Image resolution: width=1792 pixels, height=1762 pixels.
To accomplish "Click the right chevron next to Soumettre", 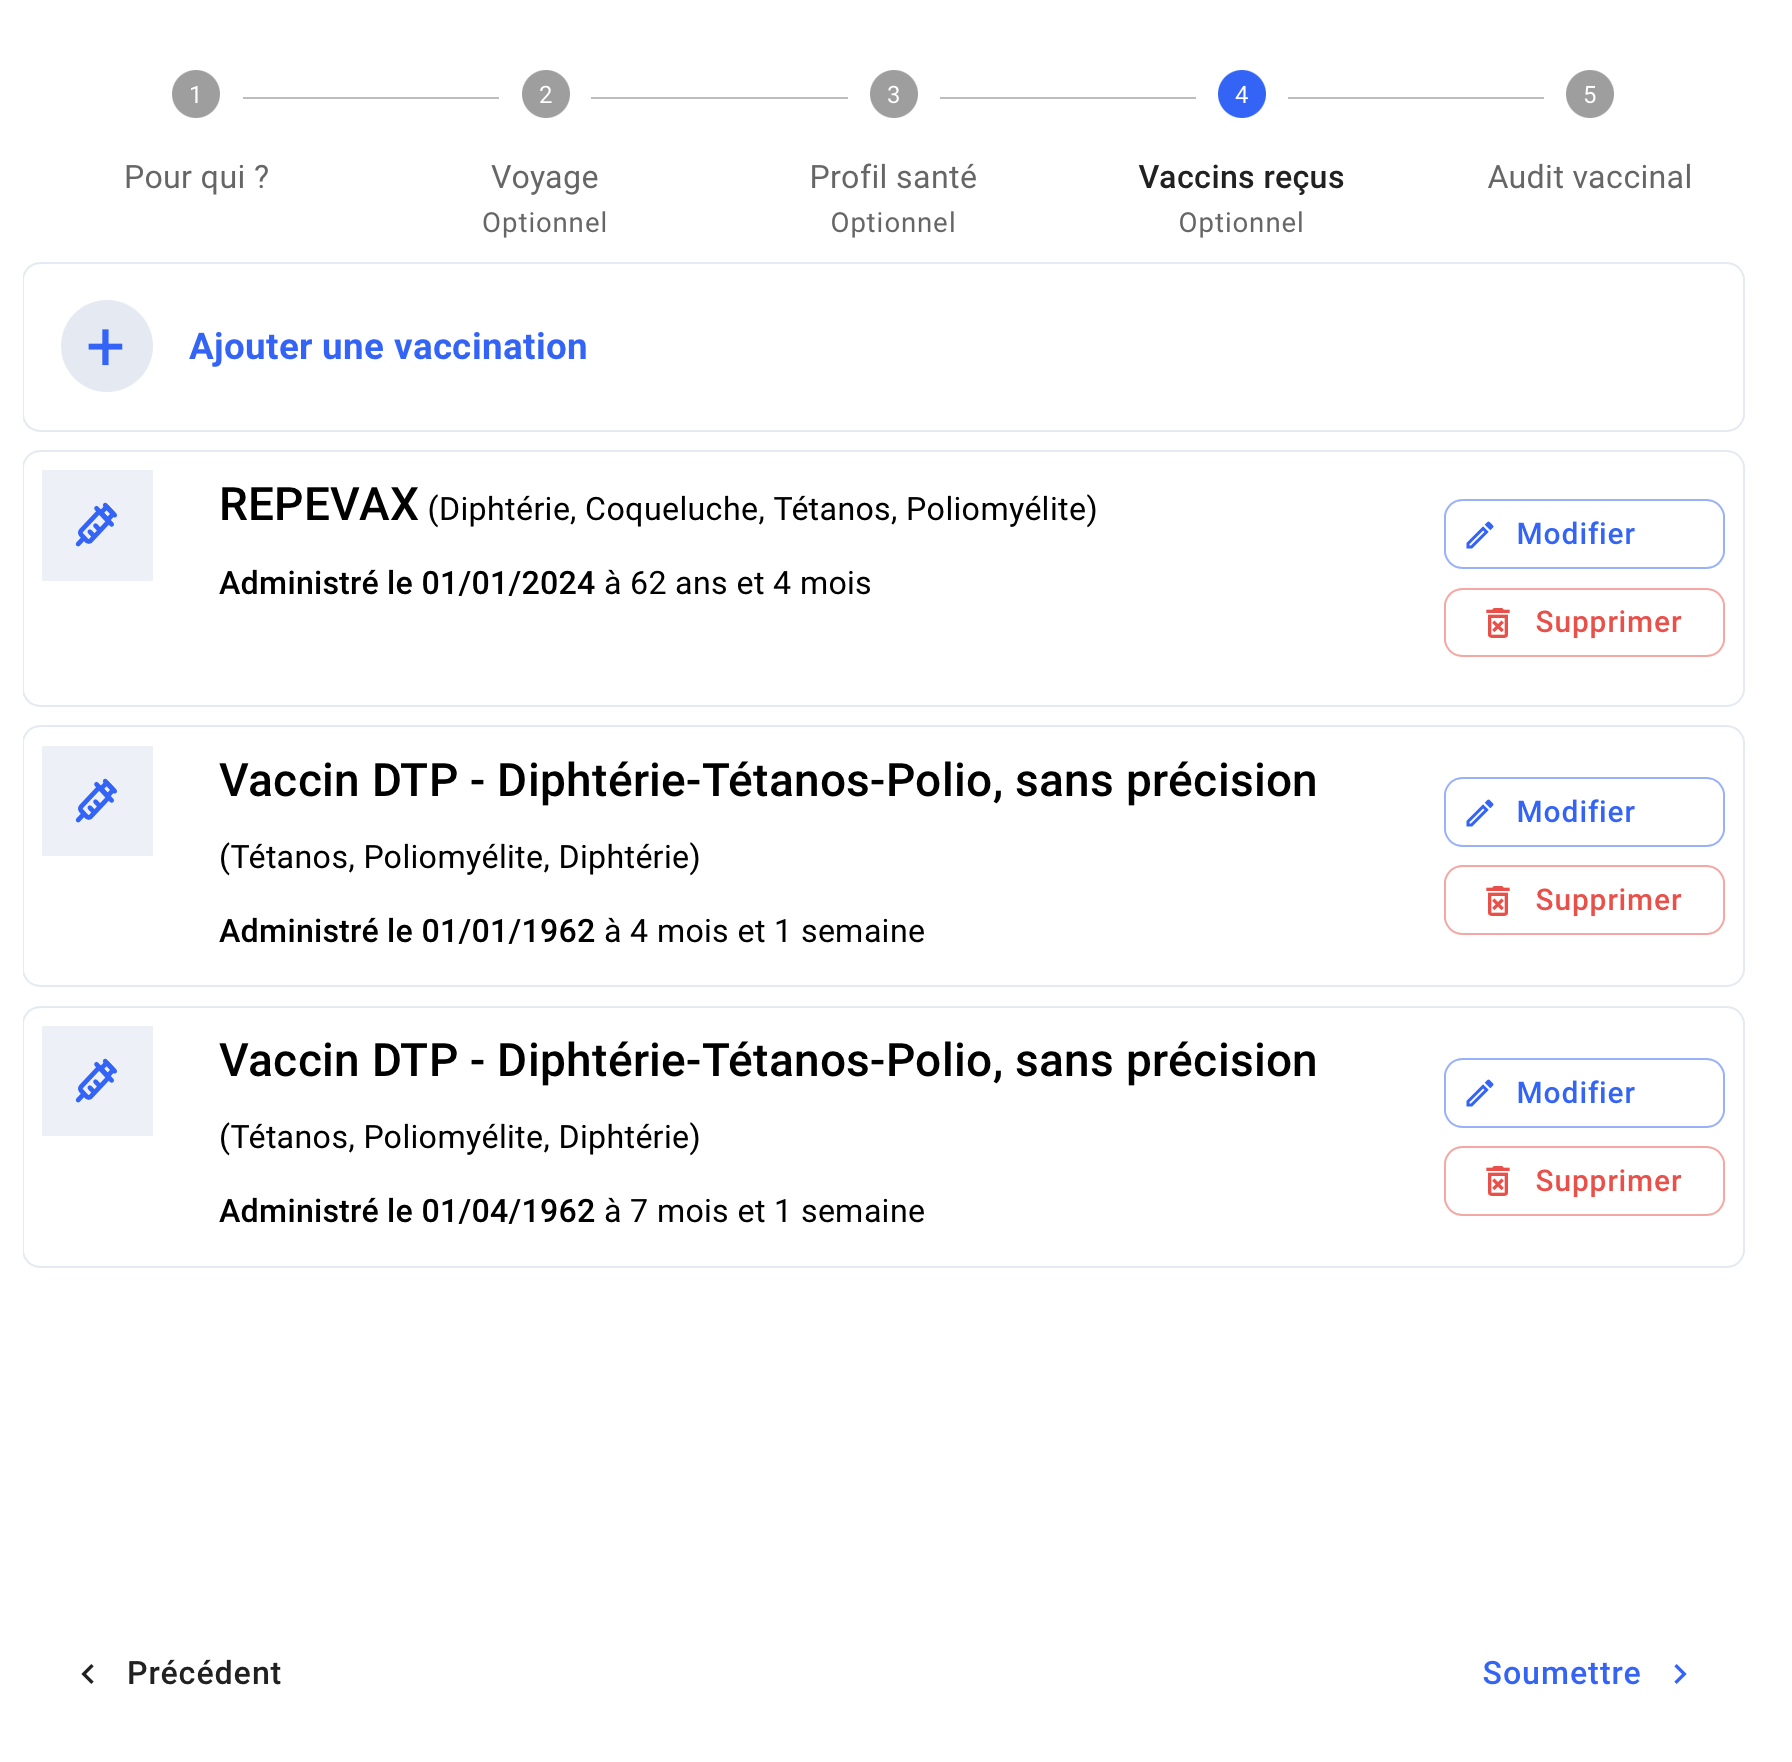I will click(1680, 1674).
